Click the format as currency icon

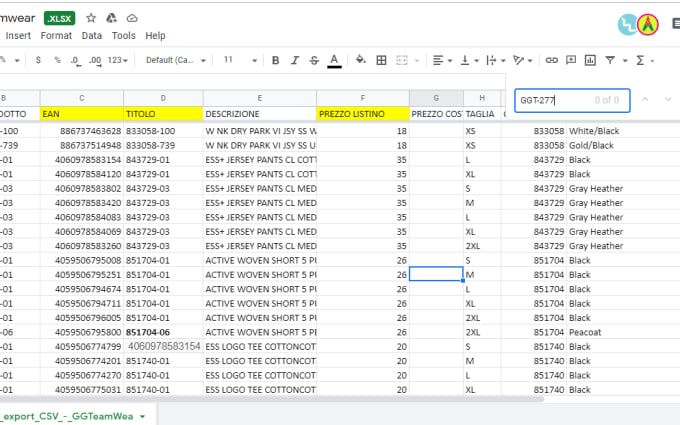pos(38,60)
